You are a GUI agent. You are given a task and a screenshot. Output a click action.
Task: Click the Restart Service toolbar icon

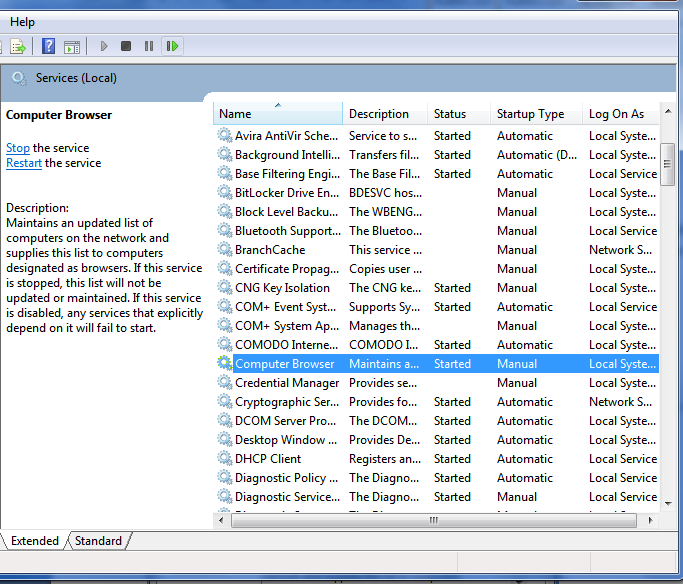pos(173,46)
